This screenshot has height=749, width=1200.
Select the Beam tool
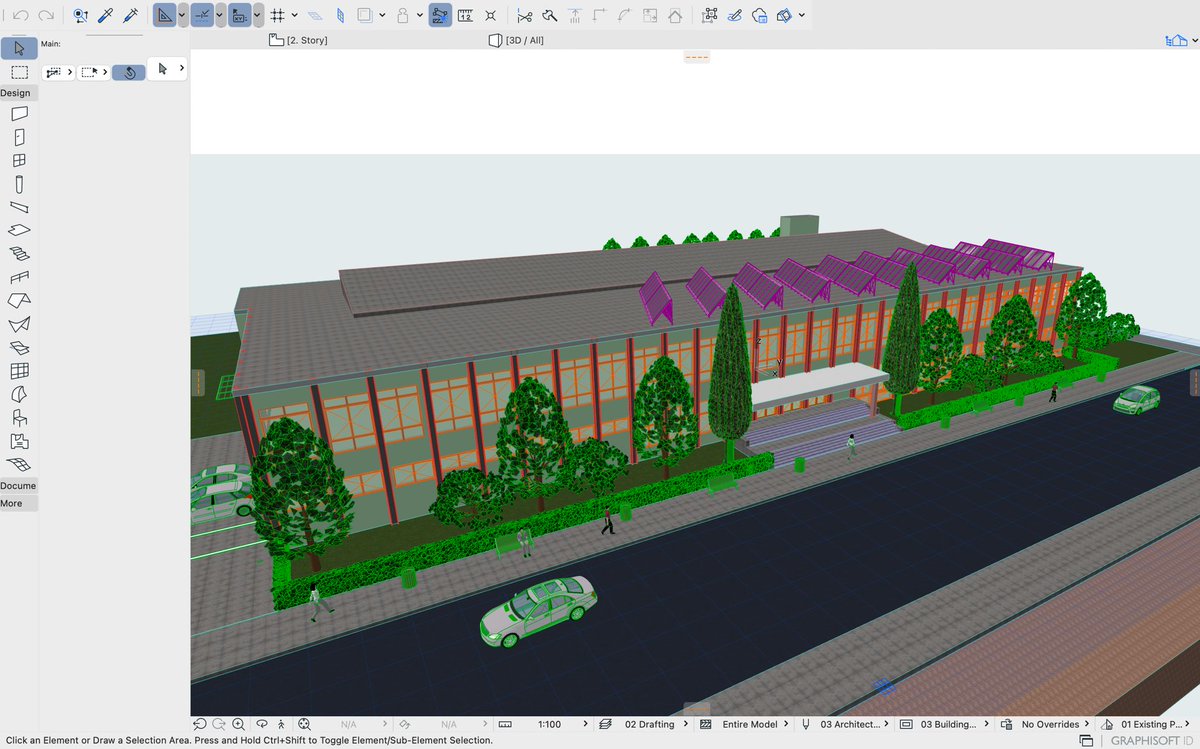(19, 207)
